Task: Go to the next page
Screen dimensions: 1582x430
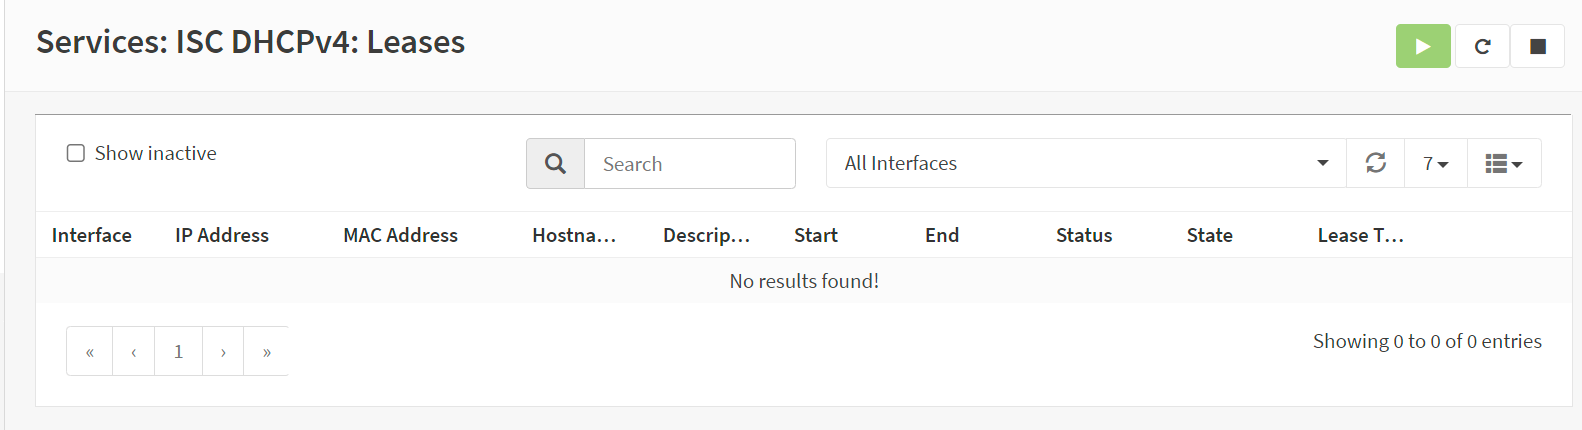Action: (x=223, y=351)
